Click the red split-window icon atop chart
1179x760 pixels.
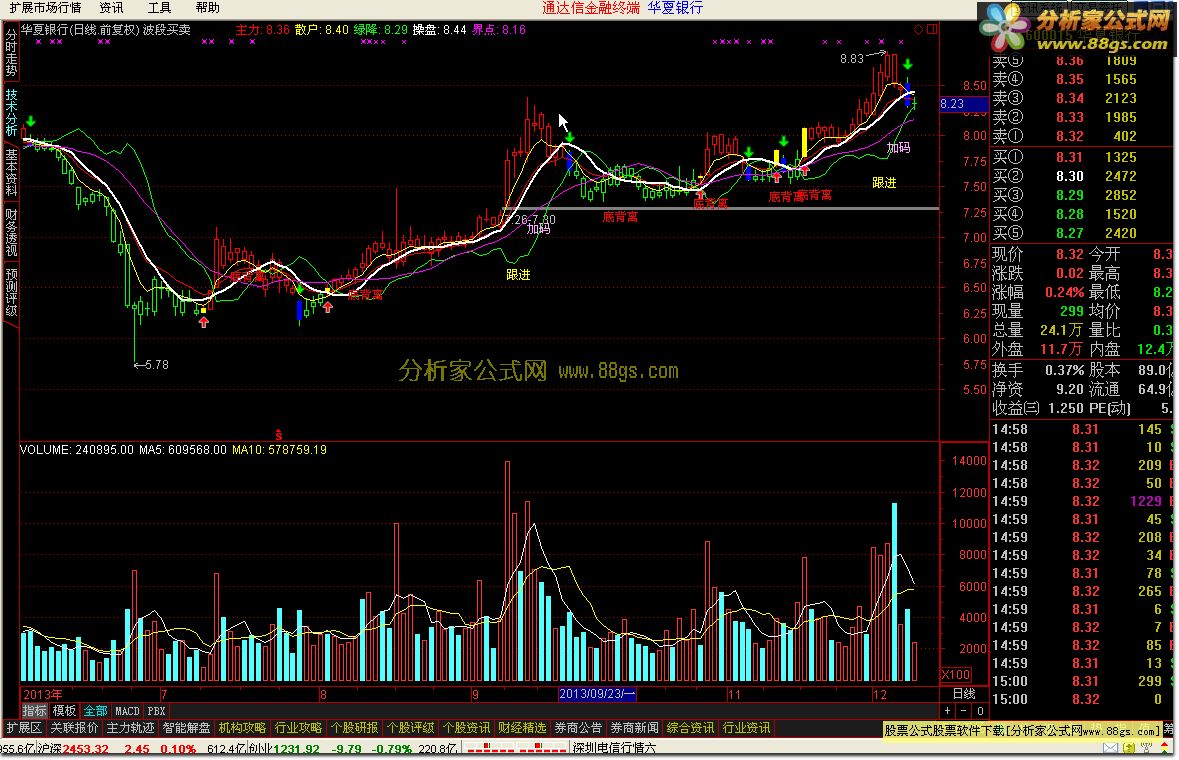[x=932, y=29]
